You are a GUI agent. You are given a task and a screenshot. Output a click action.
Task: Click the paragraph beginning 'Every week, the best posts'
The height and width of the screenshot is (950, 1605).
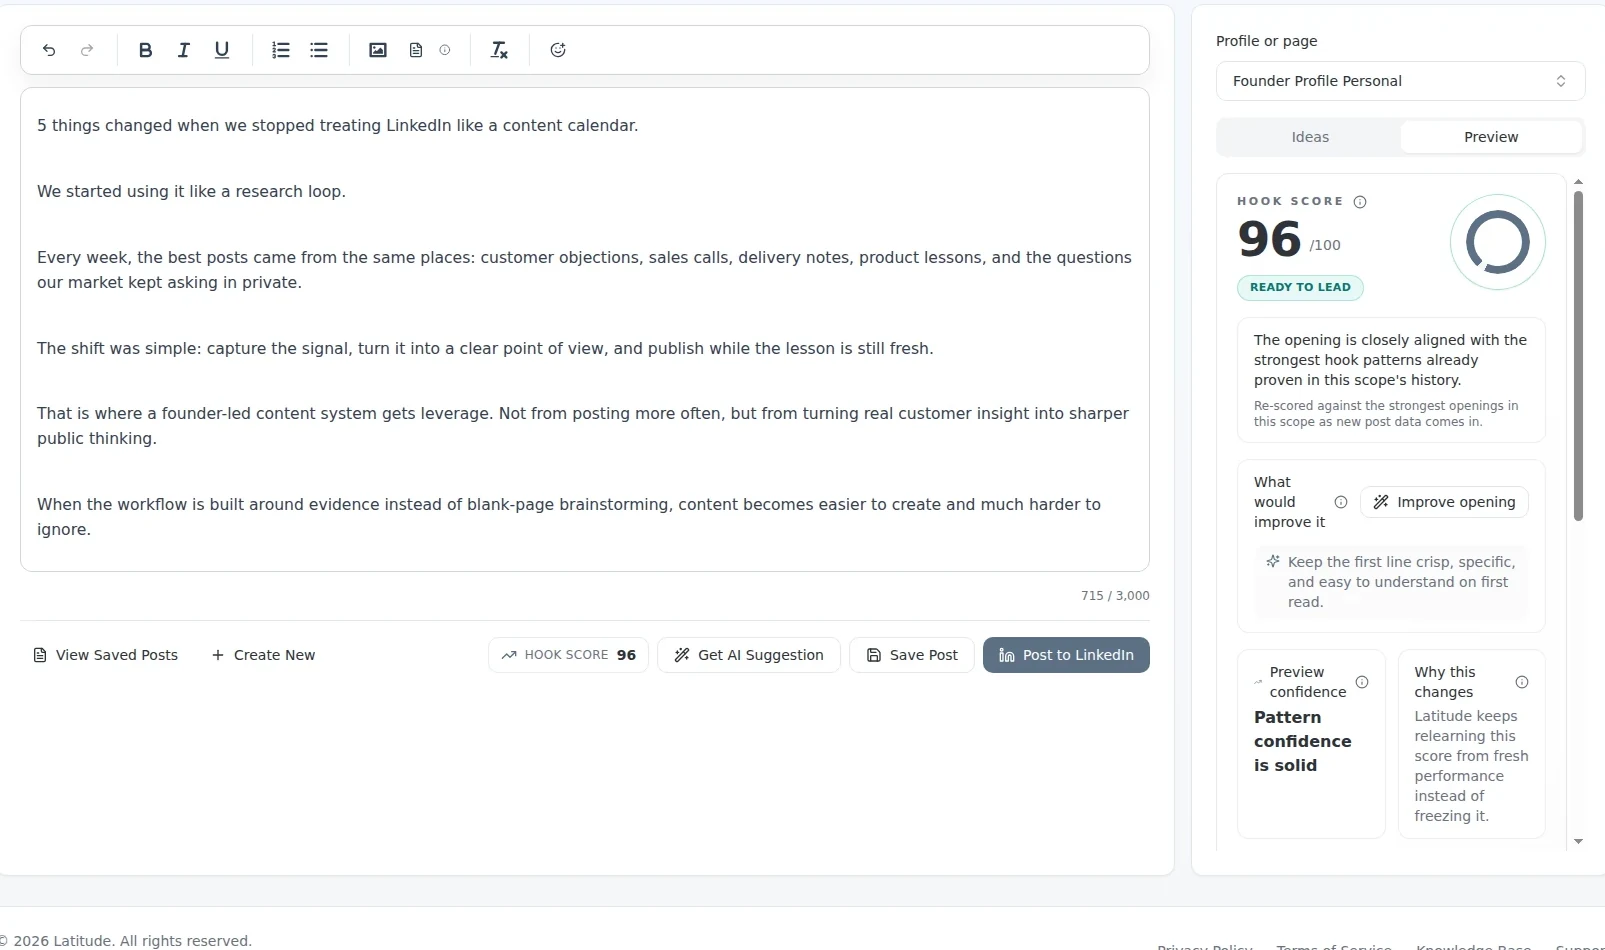point(584,270)
